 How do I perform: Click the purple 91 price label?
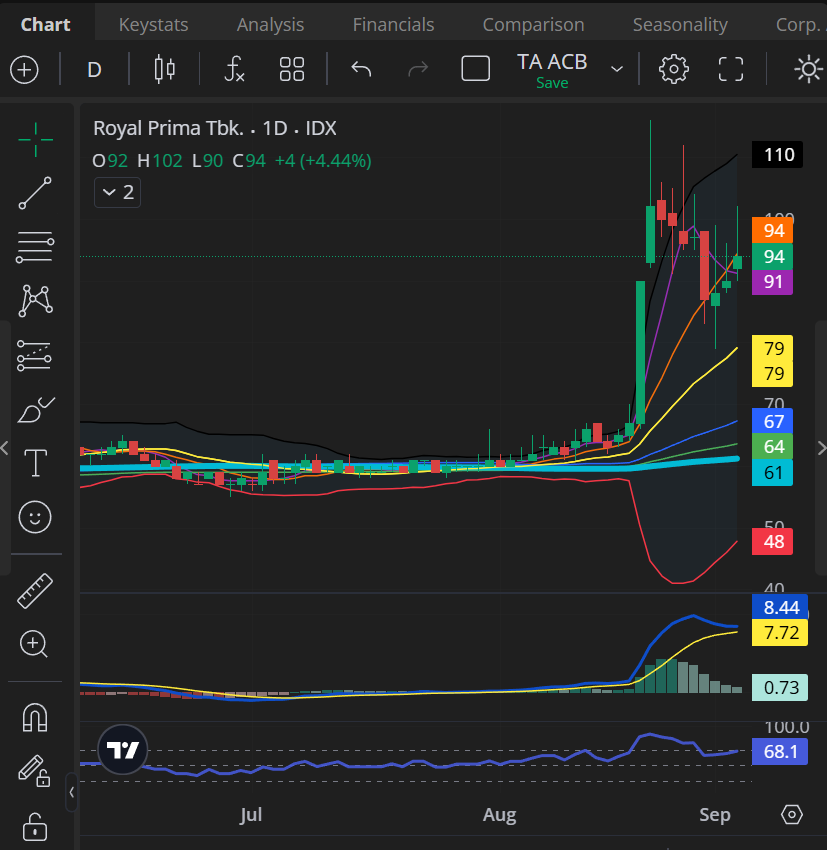point(772,282)
